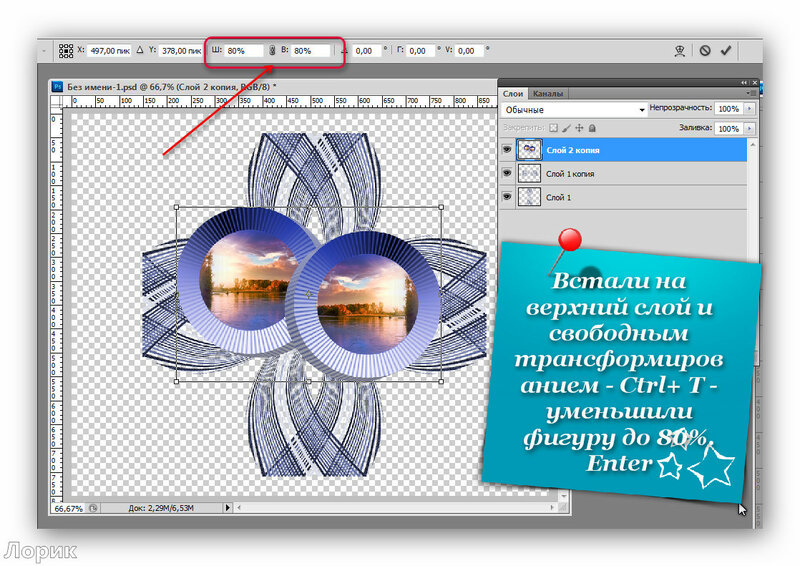Select the Слой 1 layer name
Viewport: 800px width, 566px height.
point(558,198)
